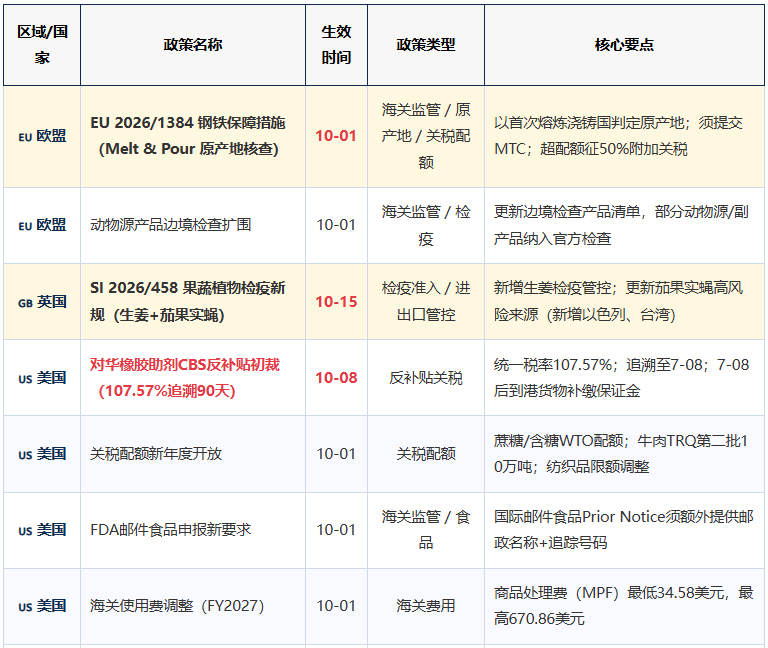The height and width of the screenshot is (648, 768).
Task: Select the 海关监管 / 原产地 / 关税配额 type cell
Action: click(x=426, y=136)
